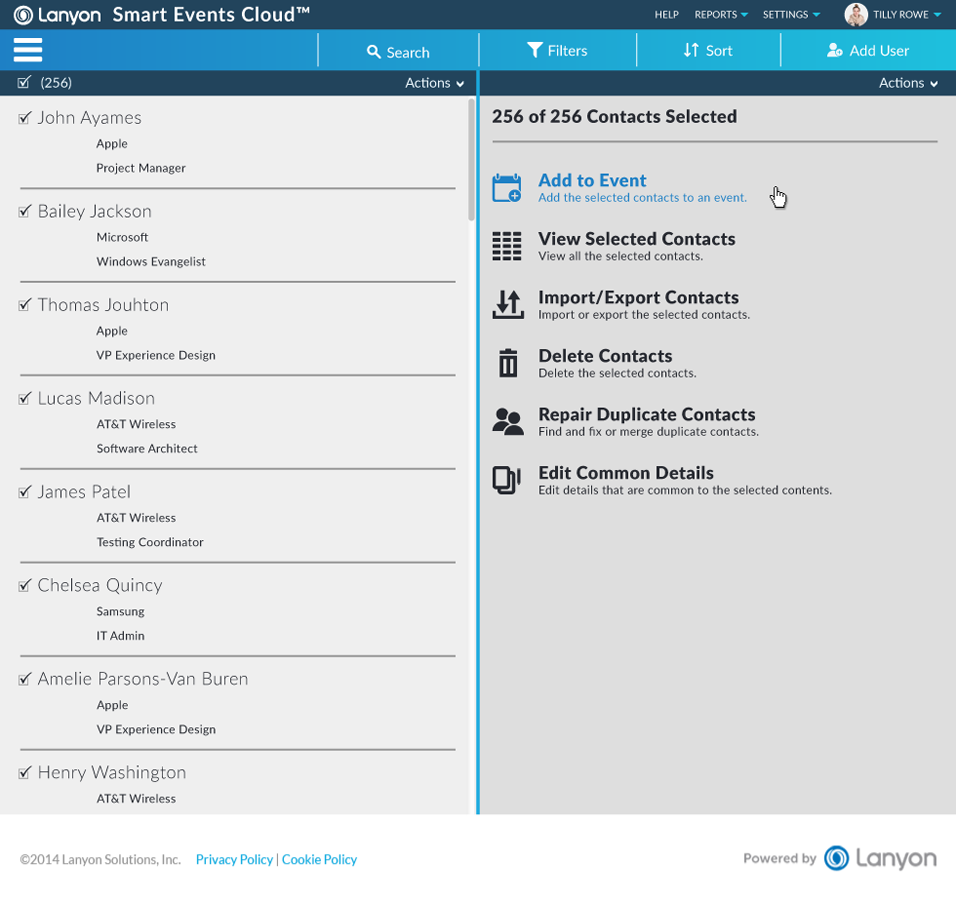Screen dimensions: 956x902
Task: Click the Microsoft company label
Action: [x=122, y=237]
